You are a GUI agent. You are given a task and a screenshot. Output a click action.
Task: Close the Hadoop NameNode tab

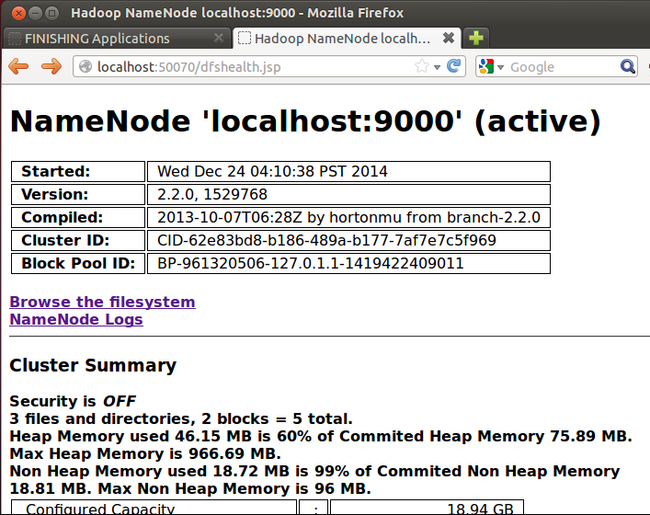tap(448, 38)
